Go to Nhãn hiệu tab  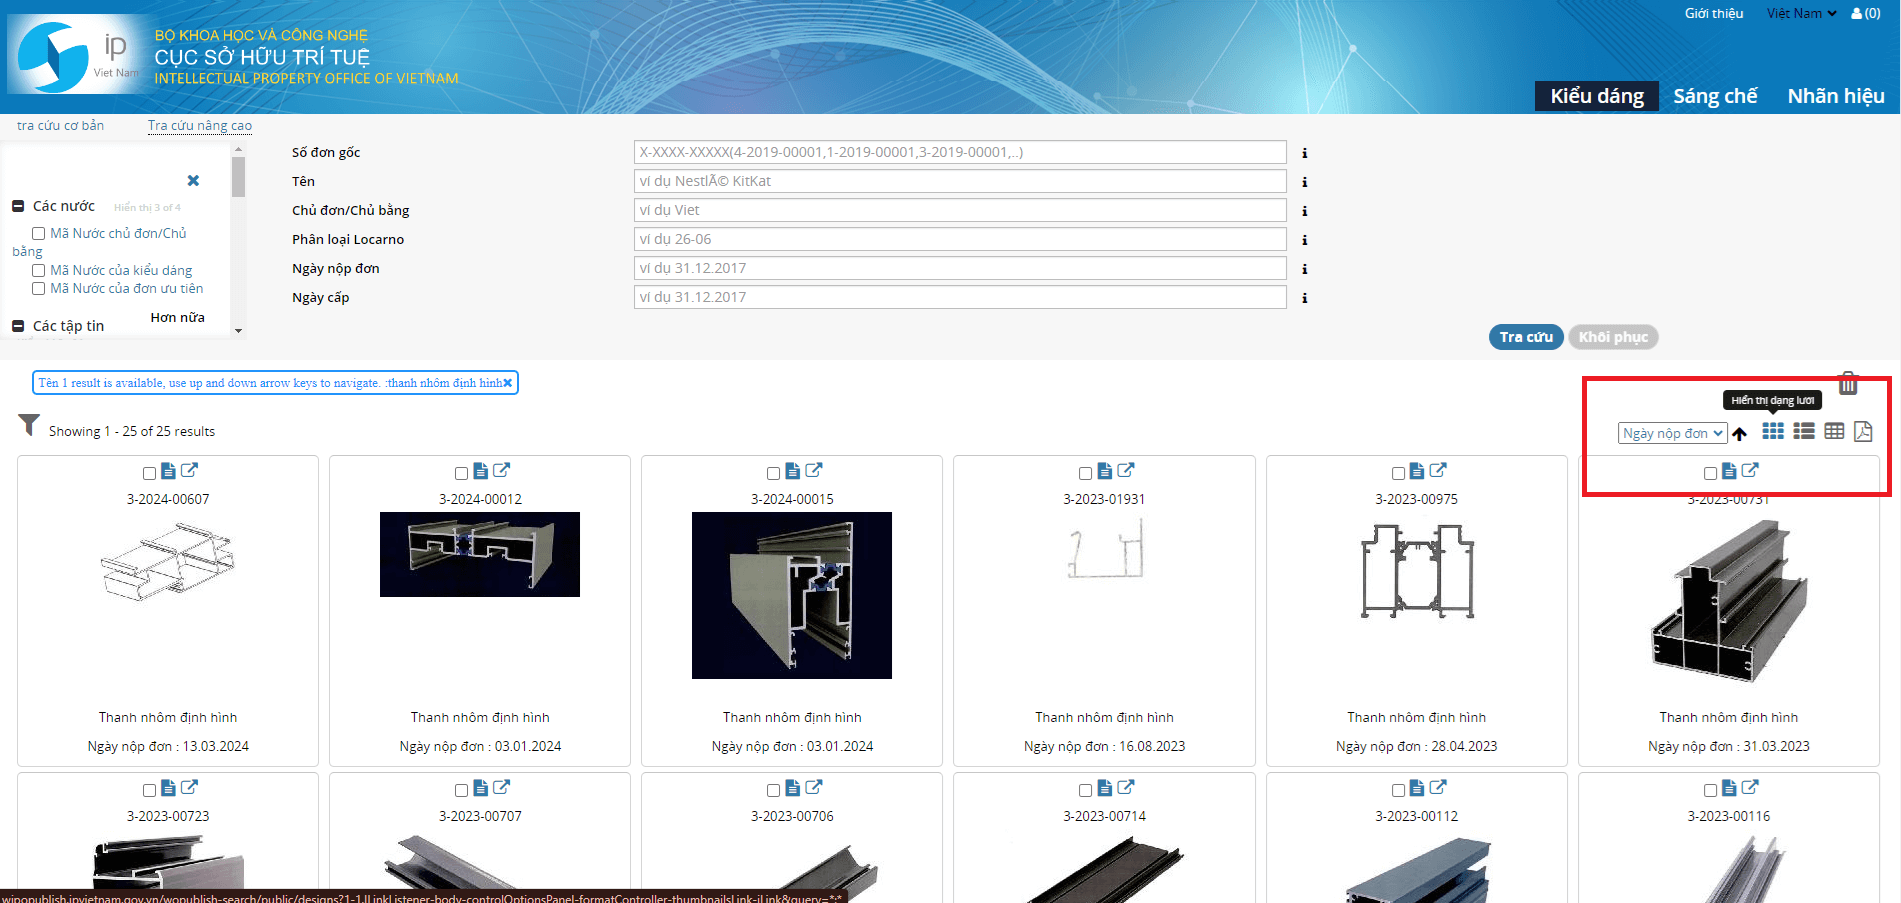click(1835, 96)
